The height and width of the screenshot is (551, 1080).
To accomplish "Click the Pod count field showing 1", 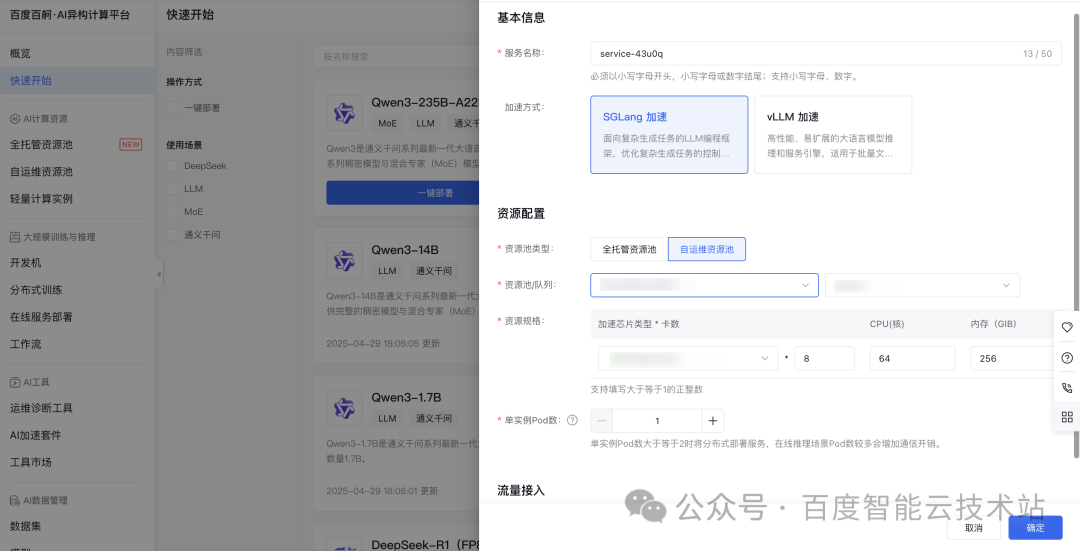I will pos(657,421).
